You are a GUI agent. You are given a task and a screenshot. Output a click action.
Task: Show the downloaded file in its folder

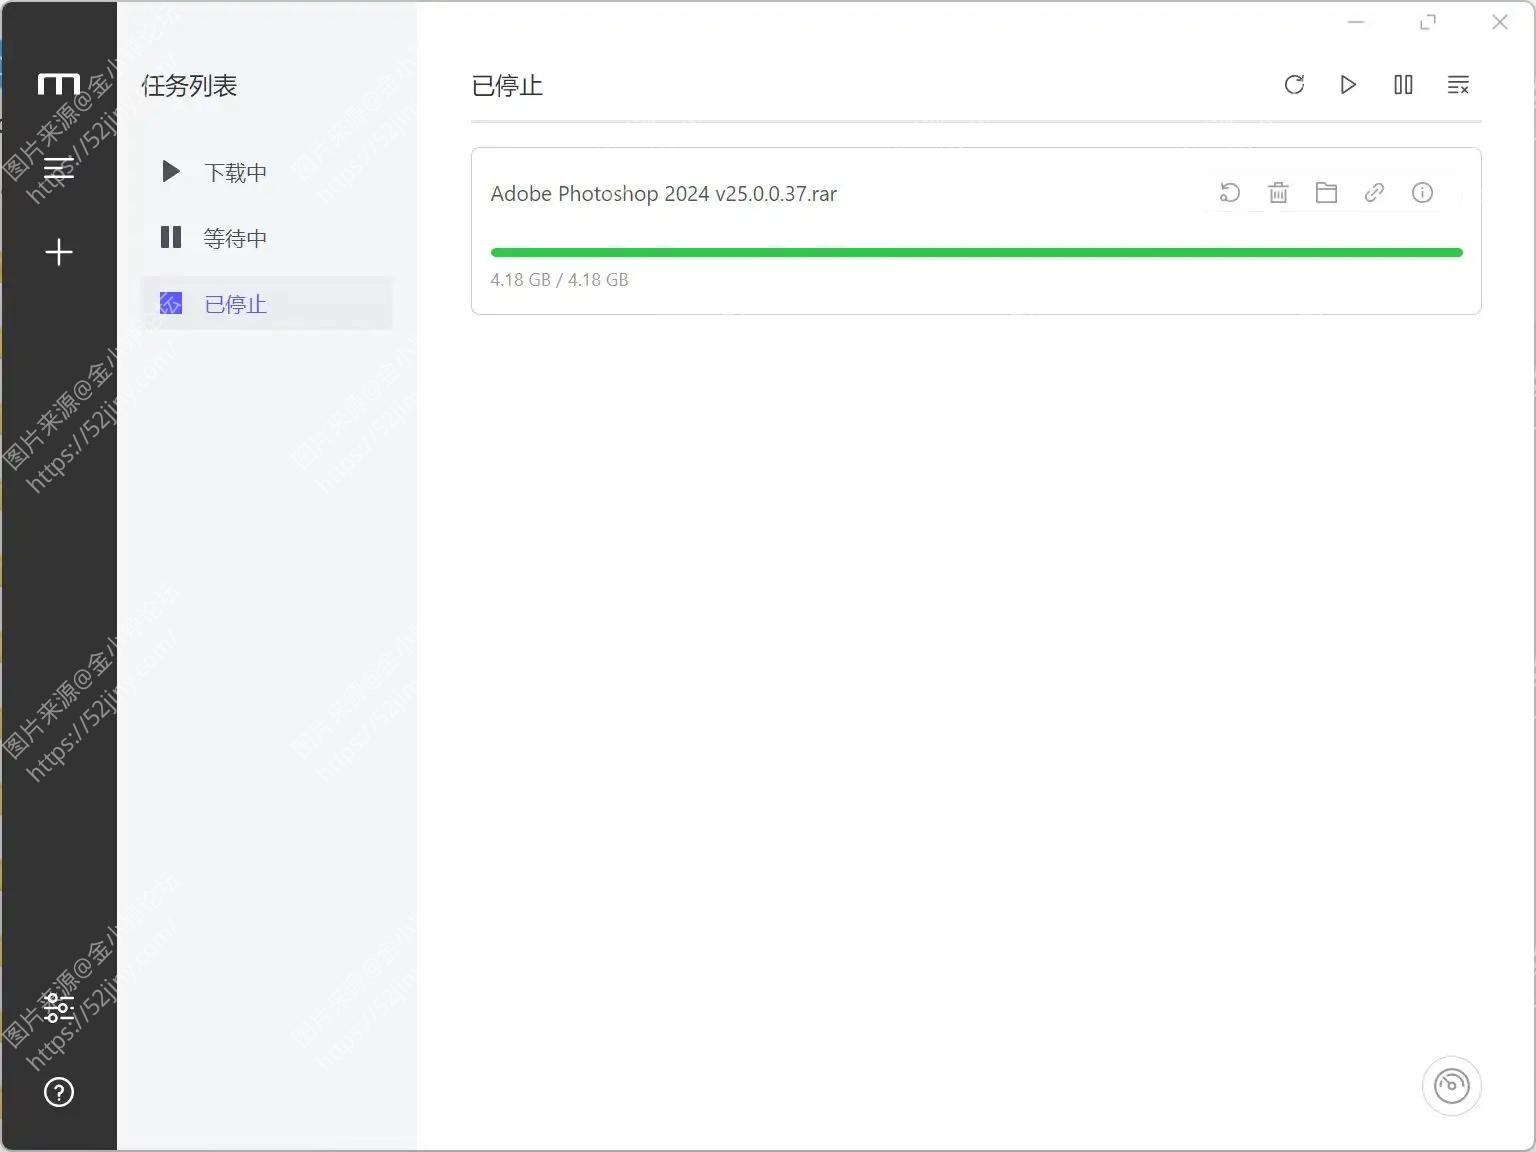pos(1326,193)
